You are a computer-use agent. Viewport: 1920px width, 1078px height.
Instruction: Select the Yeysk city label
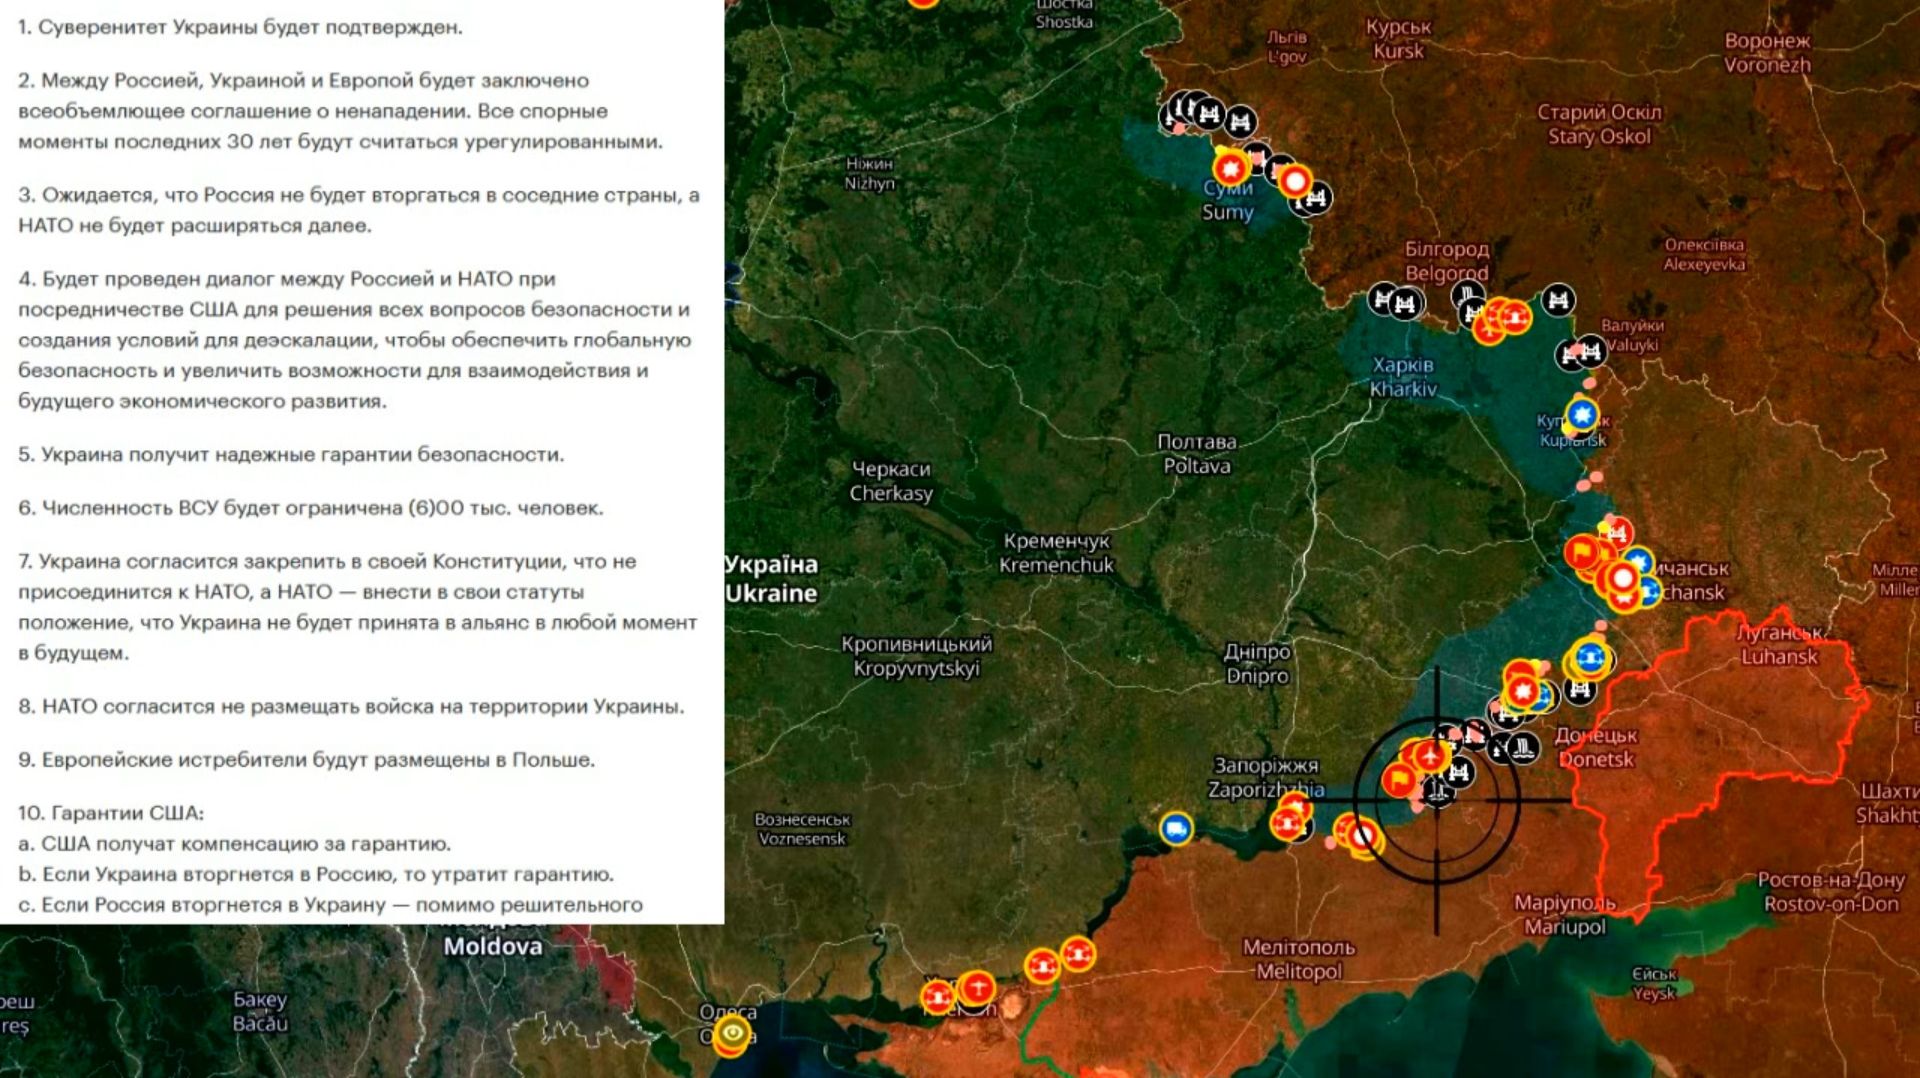click(x=1654, y=983)
